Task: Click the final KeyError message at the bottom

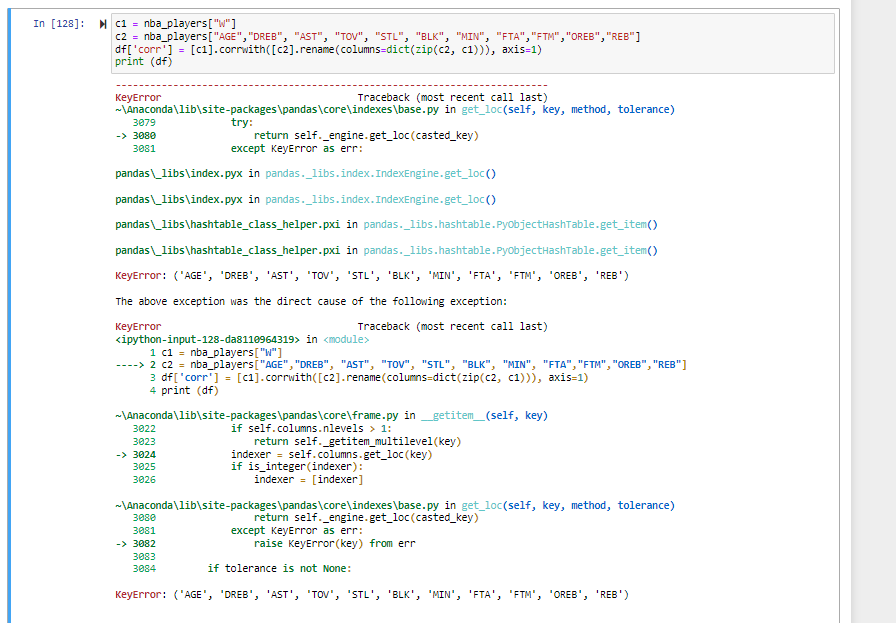Action: (x=372, y=594)
